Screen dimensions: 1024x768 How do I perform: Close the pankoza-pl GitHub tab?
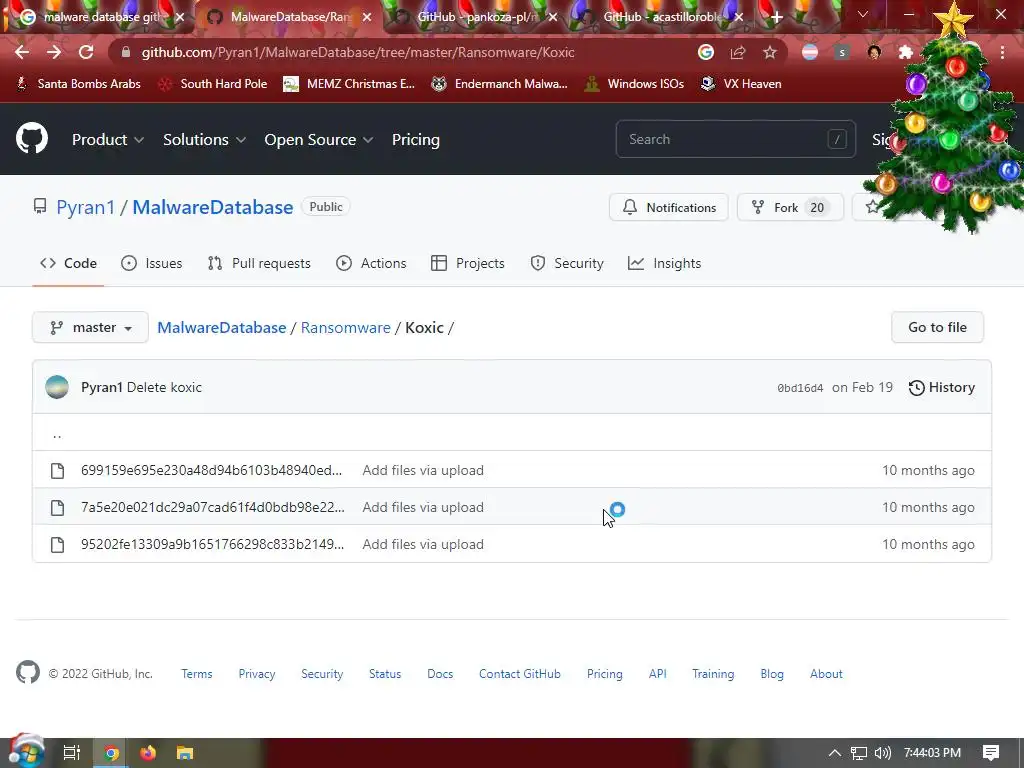click(x=553, y=17)
